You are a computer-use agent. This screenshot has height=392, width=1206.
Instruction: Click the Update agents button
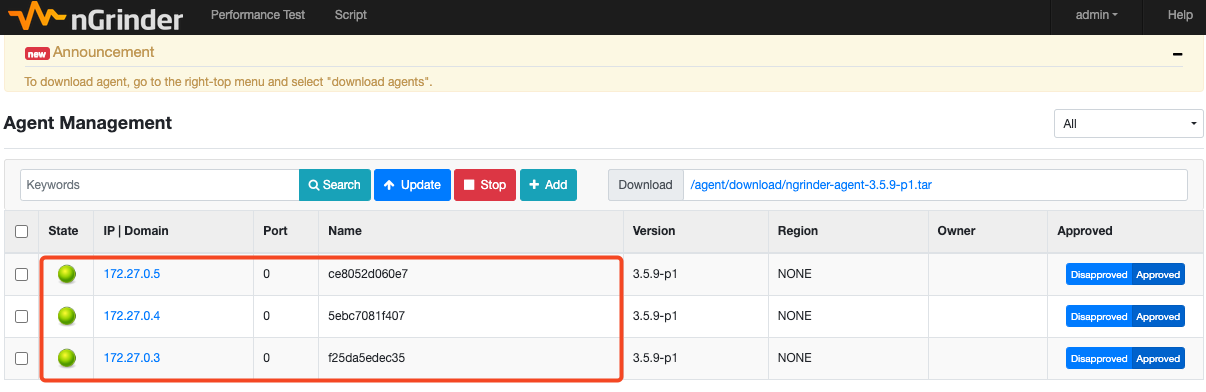coord(412,185)
